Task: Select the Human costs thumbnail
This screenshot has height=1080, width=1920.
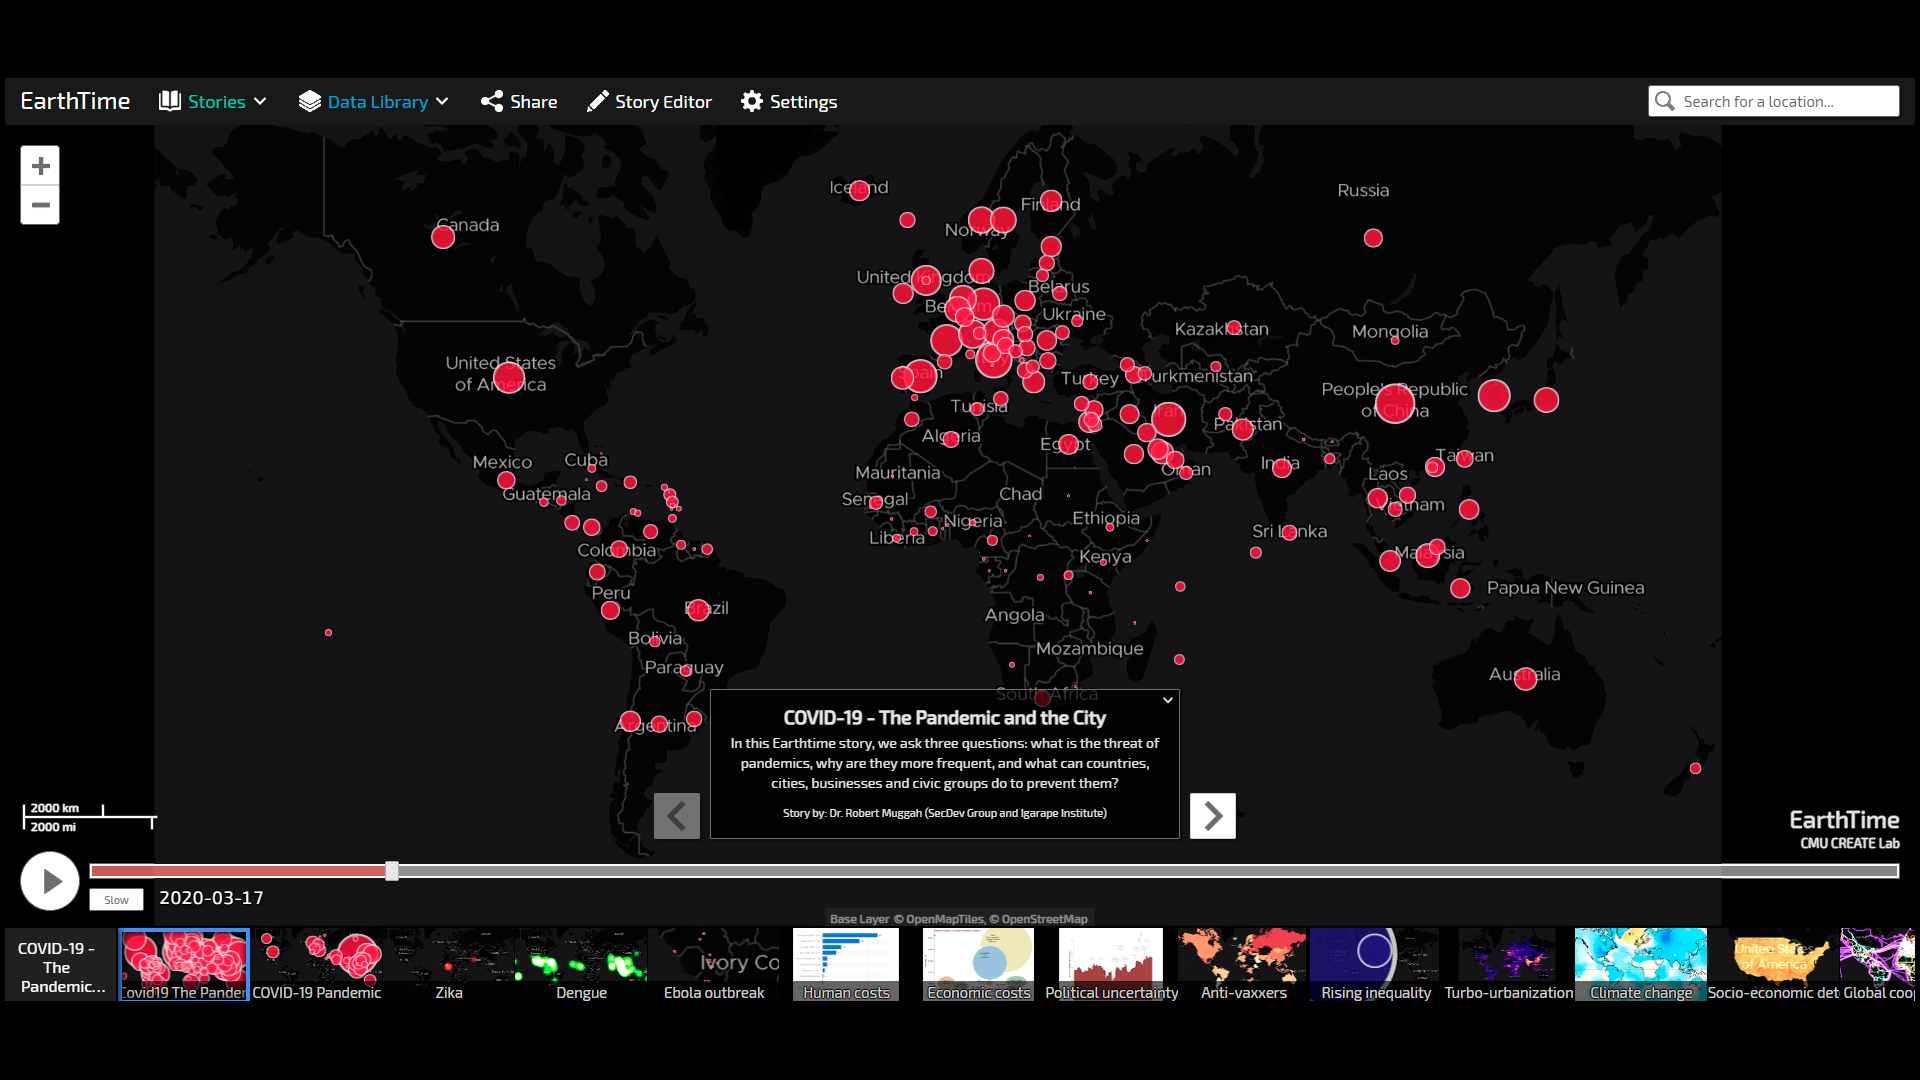Action: pos(846,963)
